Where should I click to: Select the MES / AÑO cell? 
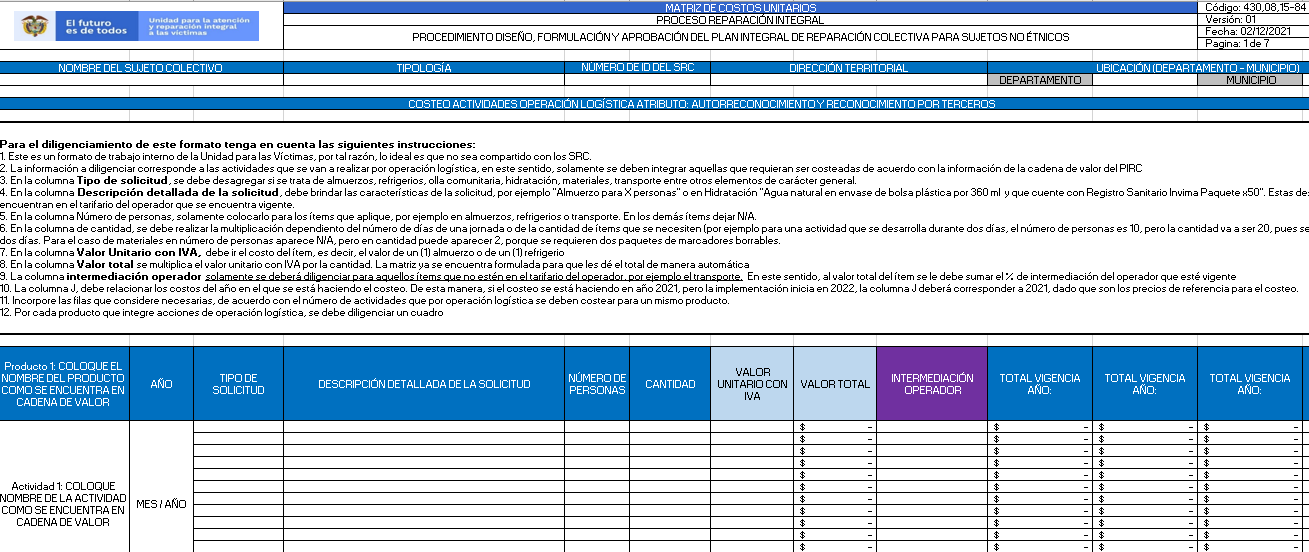tap(161, 504)
